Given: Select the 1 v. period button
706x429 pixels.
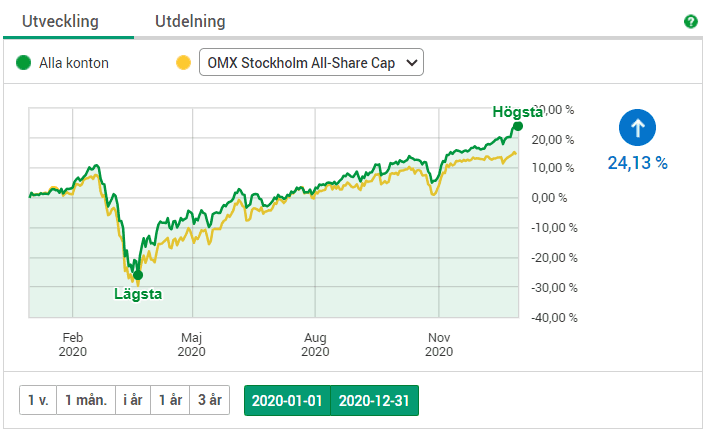Looking at the screenshot, I should pos(38,401).
